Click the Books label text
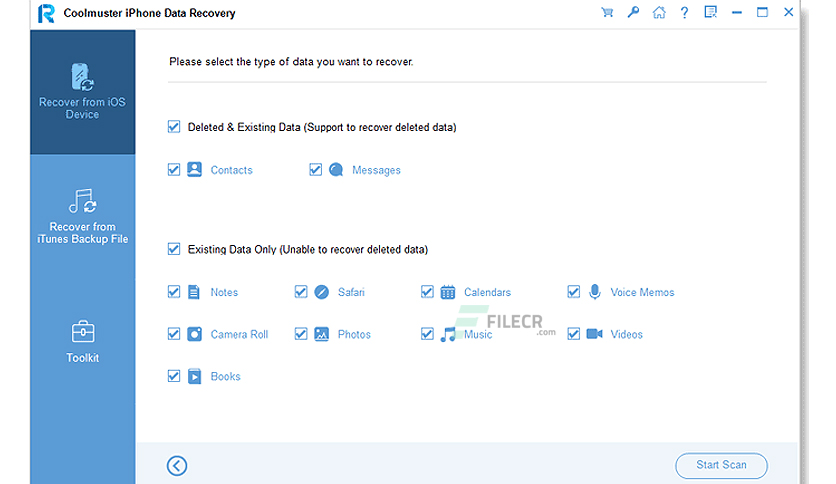This screenshot has width=836, height=484. point(226,376)
